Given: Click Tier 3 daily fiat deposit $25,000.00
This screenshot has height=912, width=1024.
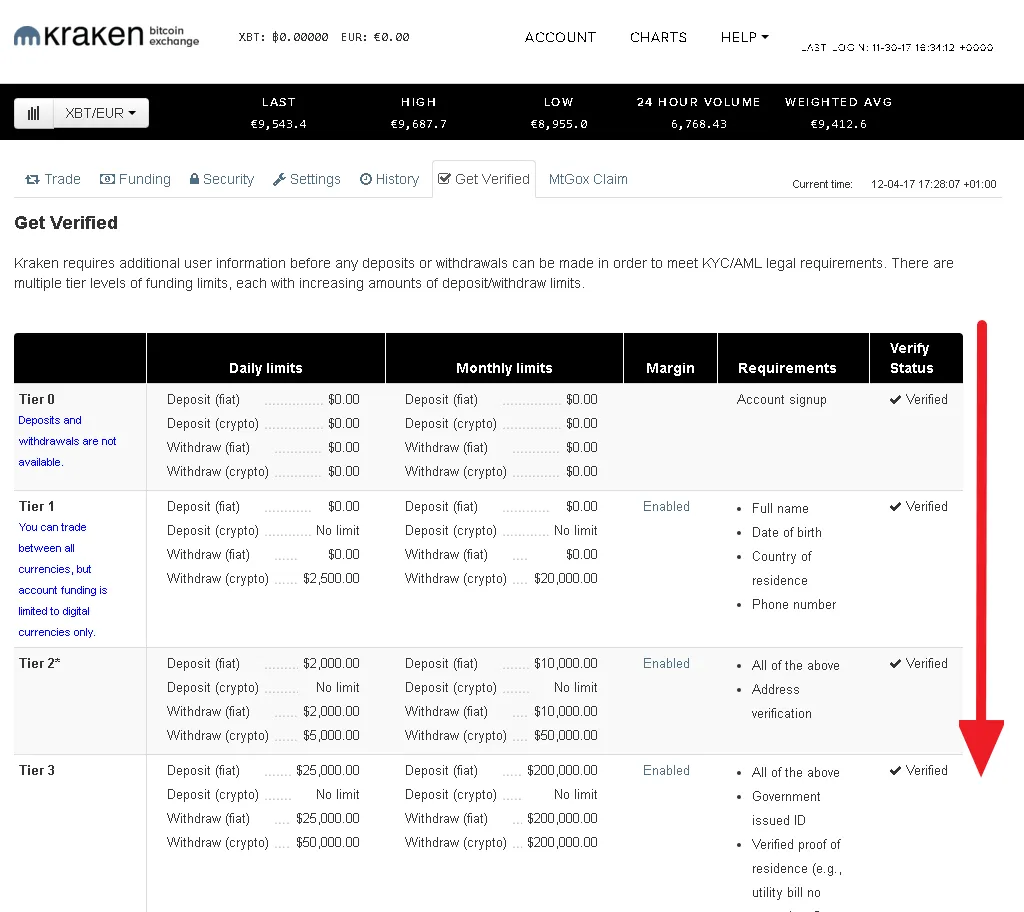Looking at the screenshot, I should 328,770.
